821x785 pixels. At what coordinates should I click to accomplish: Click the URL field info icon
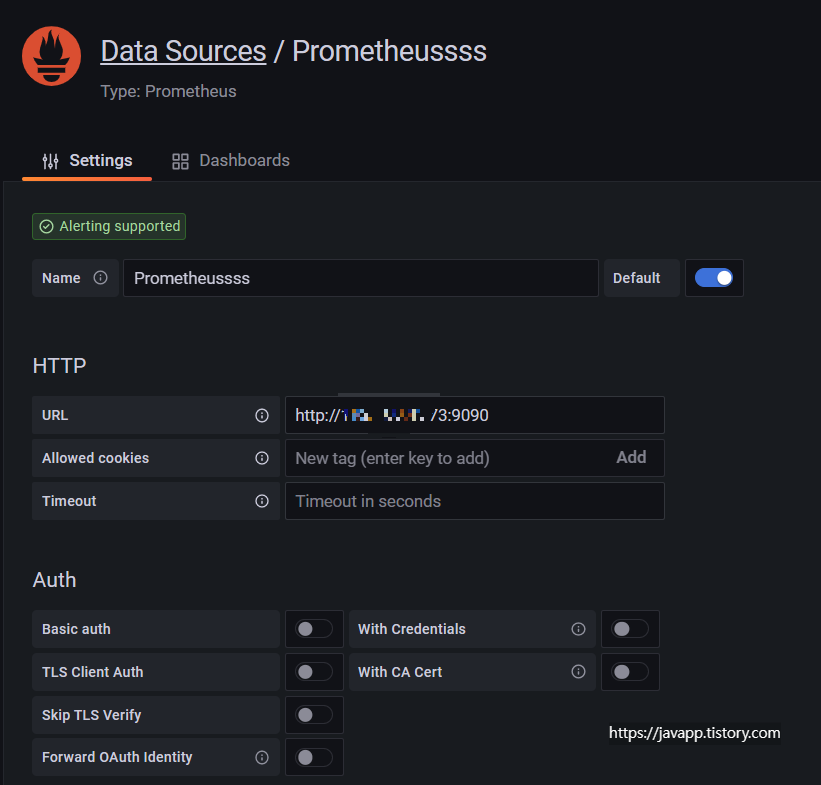click(262, 415)
